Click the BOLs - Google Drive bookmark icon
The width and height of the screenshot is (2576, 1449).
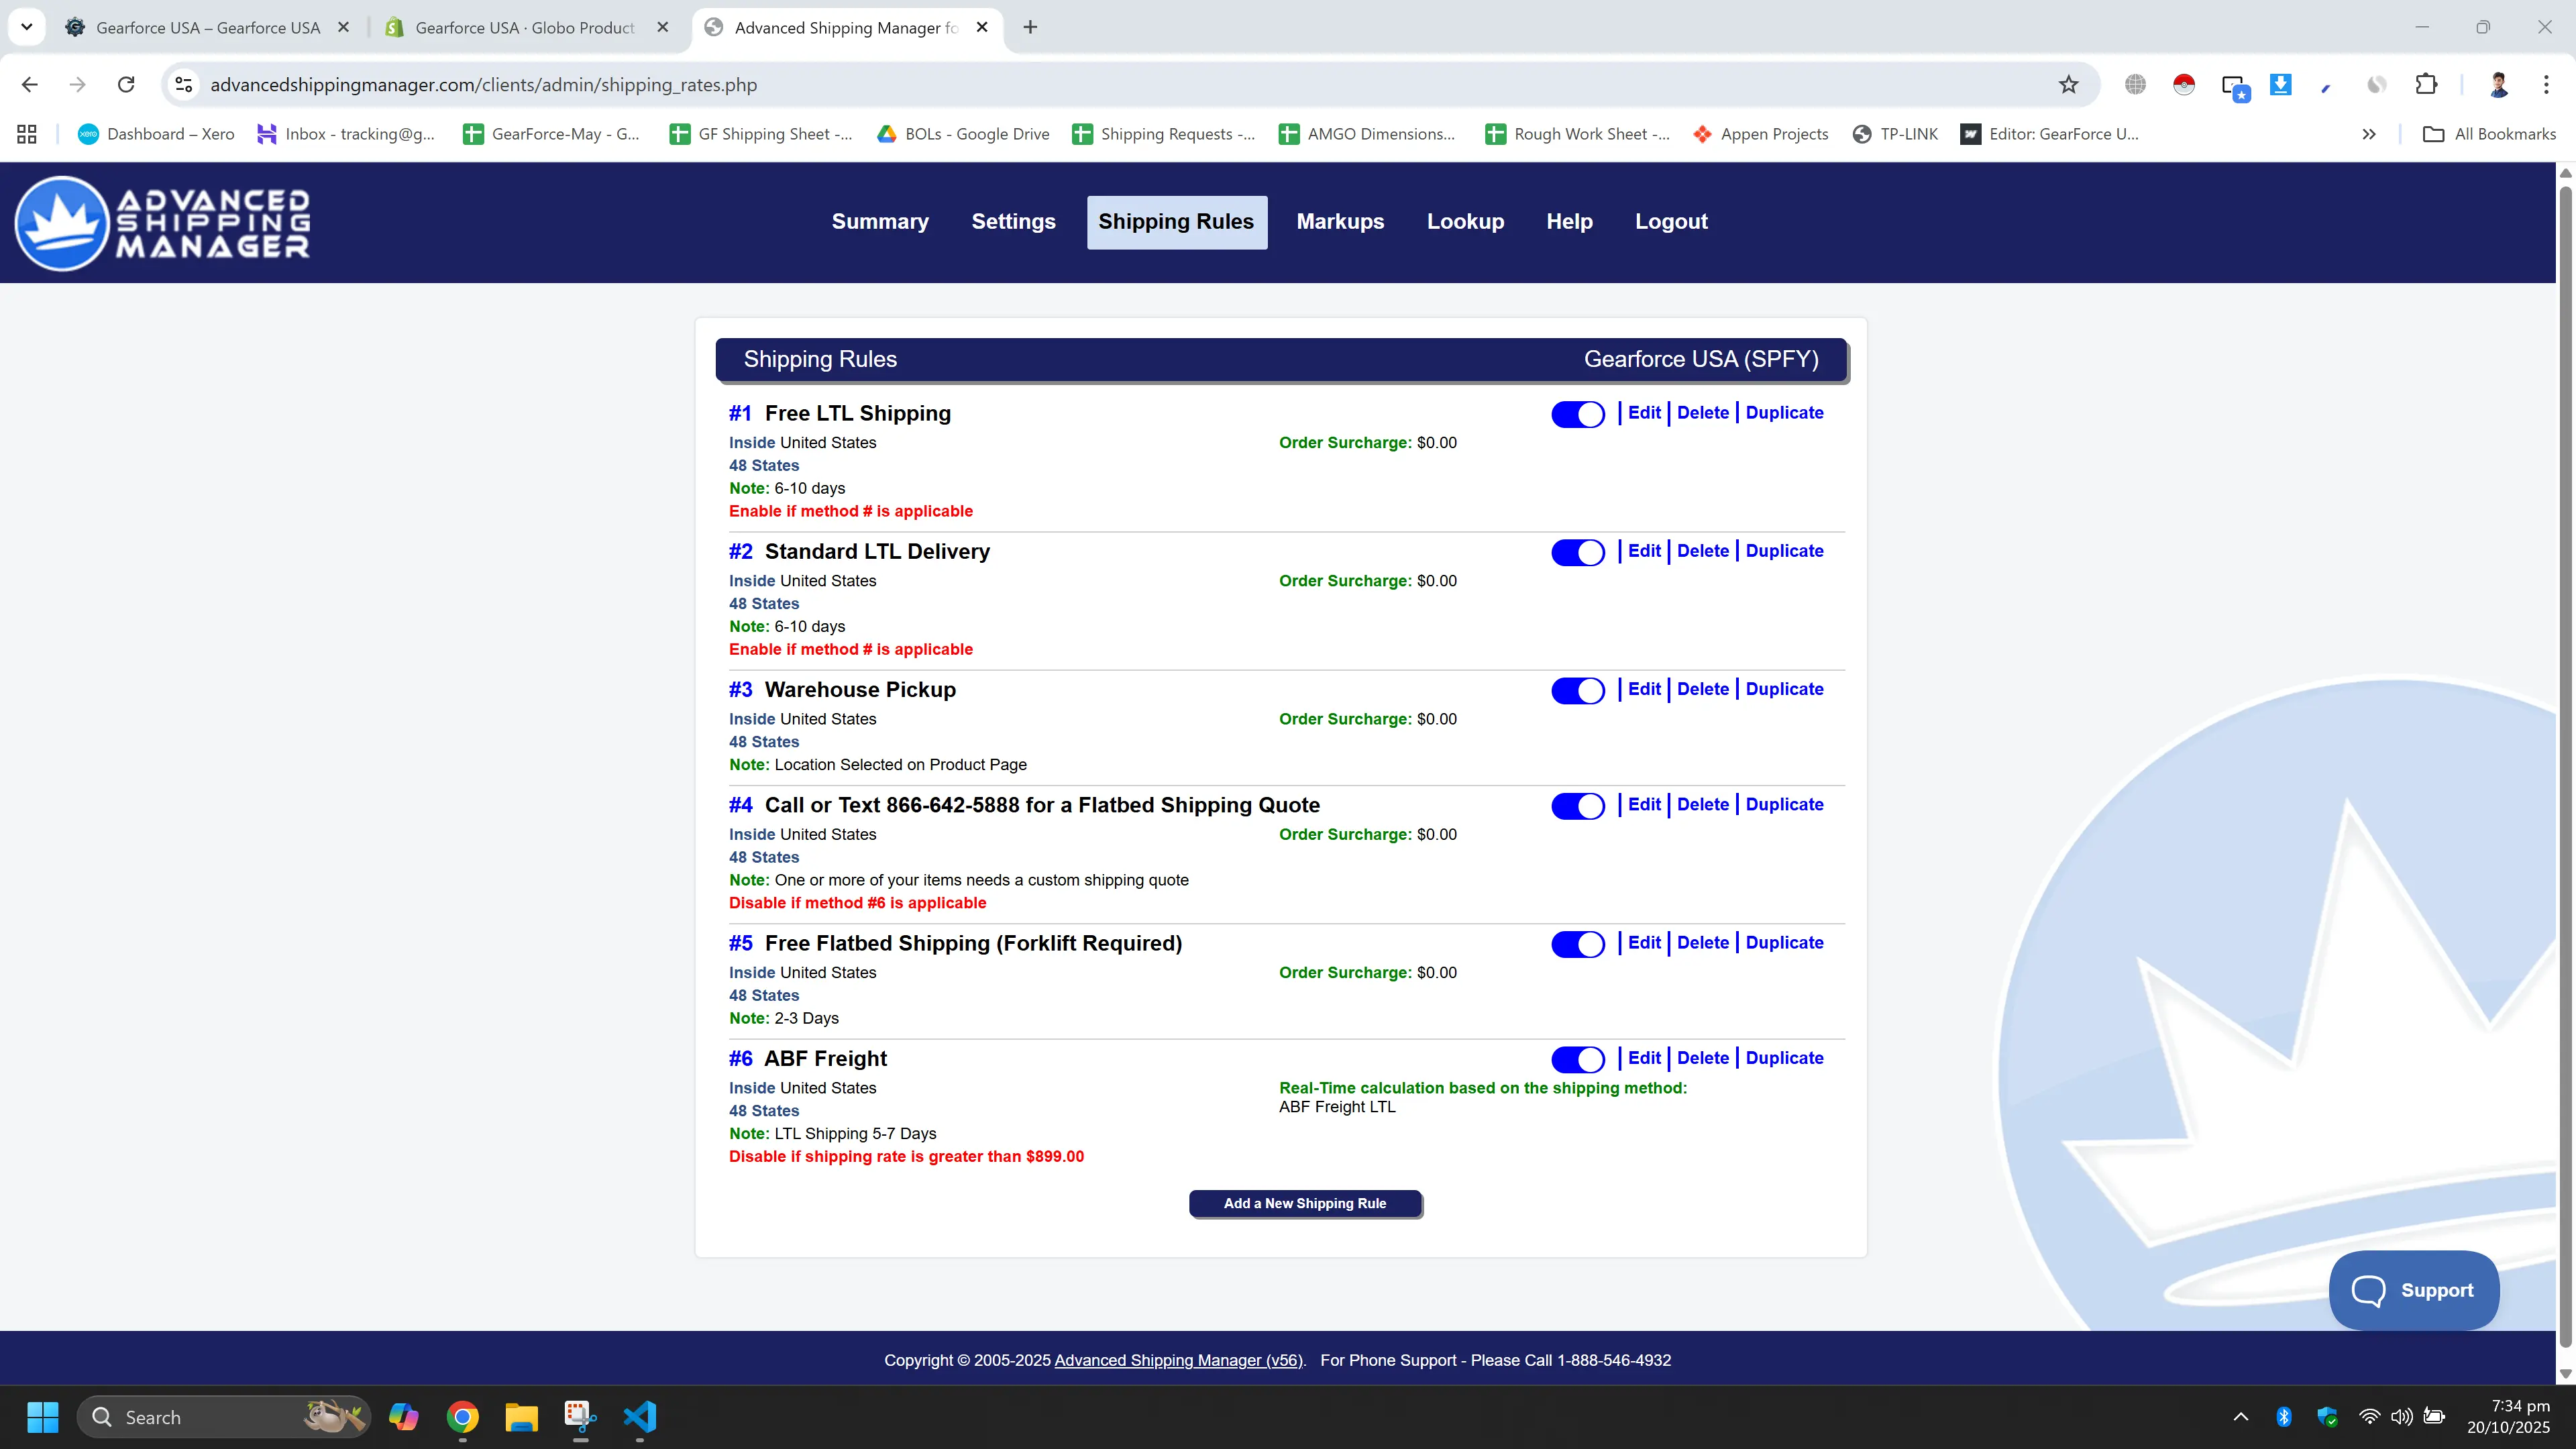click(x=886, y=133)
